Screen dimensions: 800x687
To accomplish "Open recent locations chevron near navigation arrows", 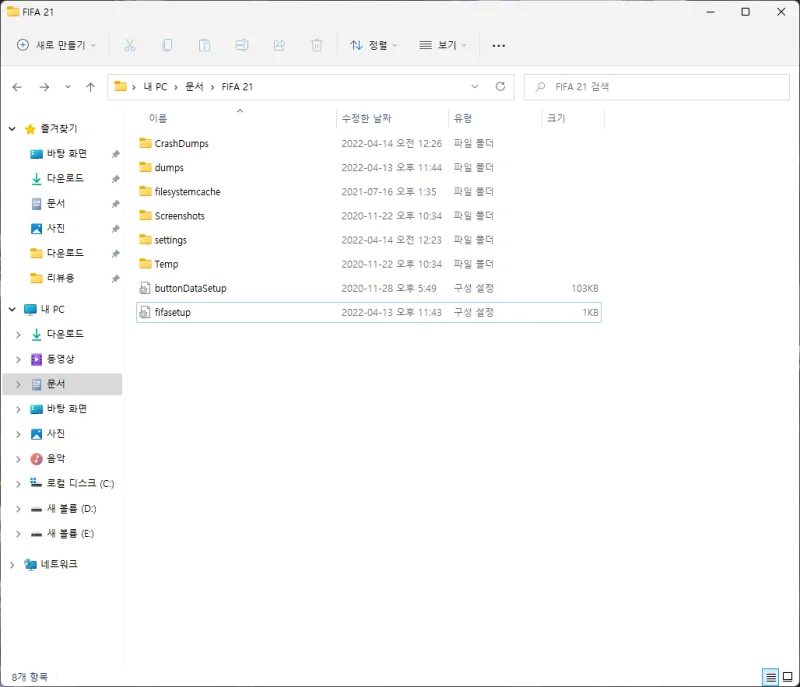I will [68, 87].
